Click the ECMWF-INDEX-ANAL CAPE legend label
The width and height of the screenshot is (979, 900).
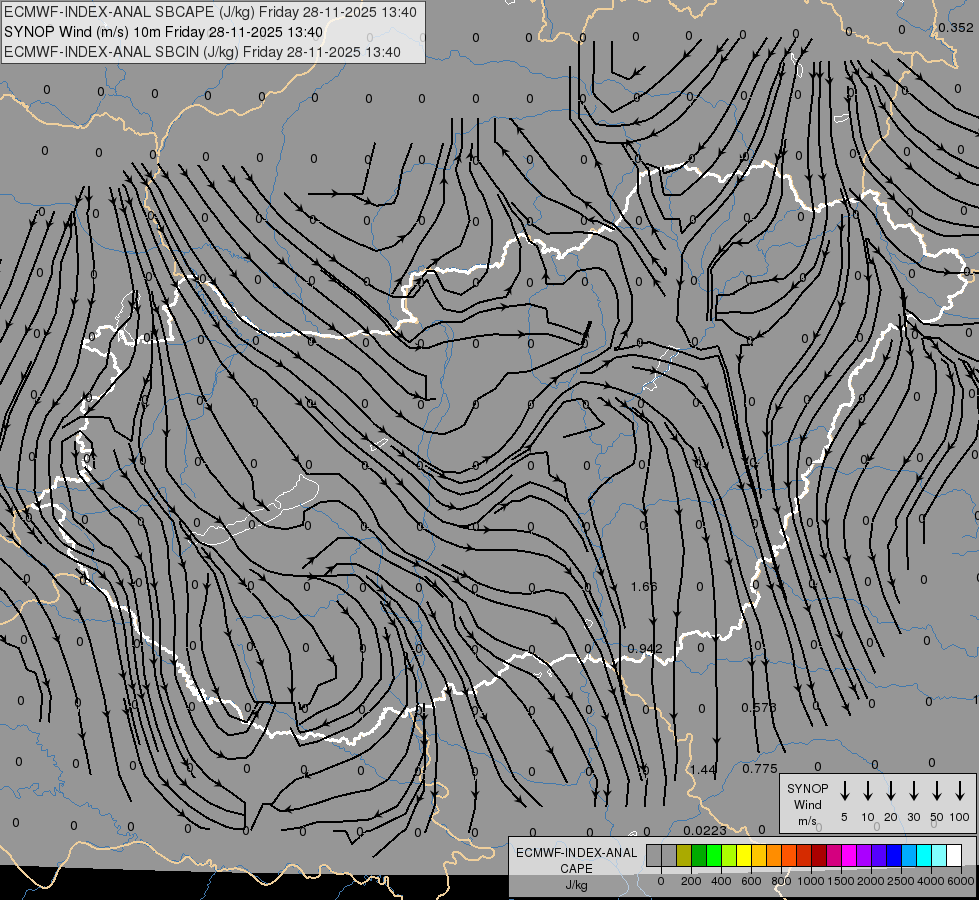[576, 860]
